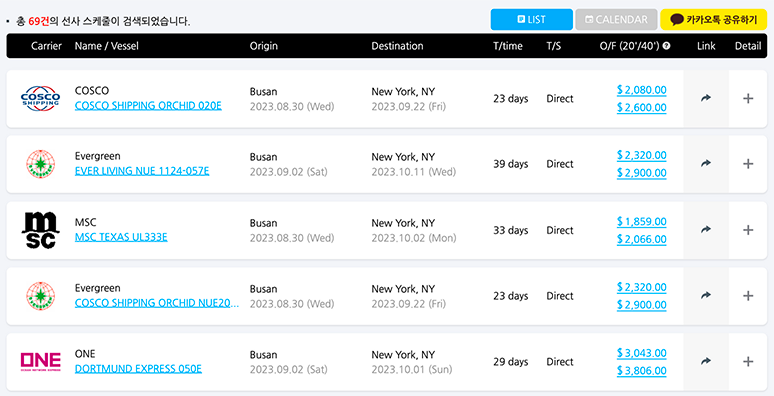Click the O/F help question mark icon
Viewport: 774px width, 396px height.
[x=666, y=46]
